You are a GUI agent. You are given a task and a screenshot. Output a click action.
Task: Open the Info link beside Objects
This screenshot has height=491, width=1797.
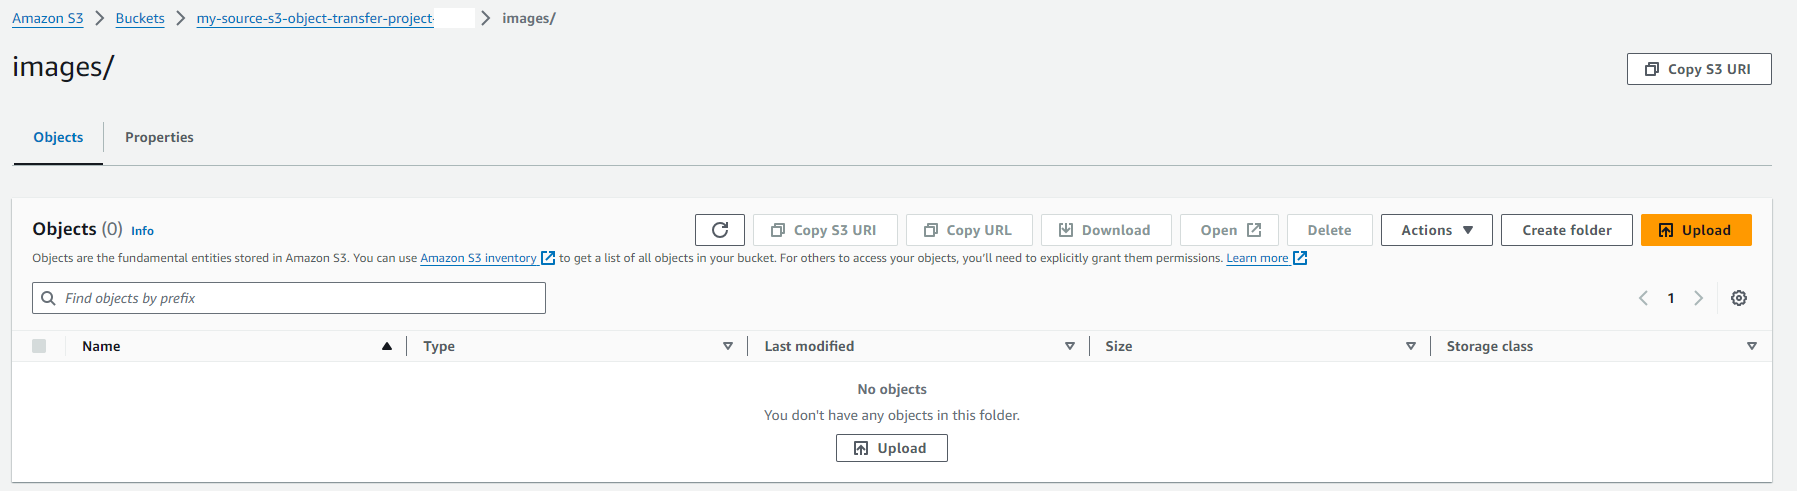[x=142, y=231]
